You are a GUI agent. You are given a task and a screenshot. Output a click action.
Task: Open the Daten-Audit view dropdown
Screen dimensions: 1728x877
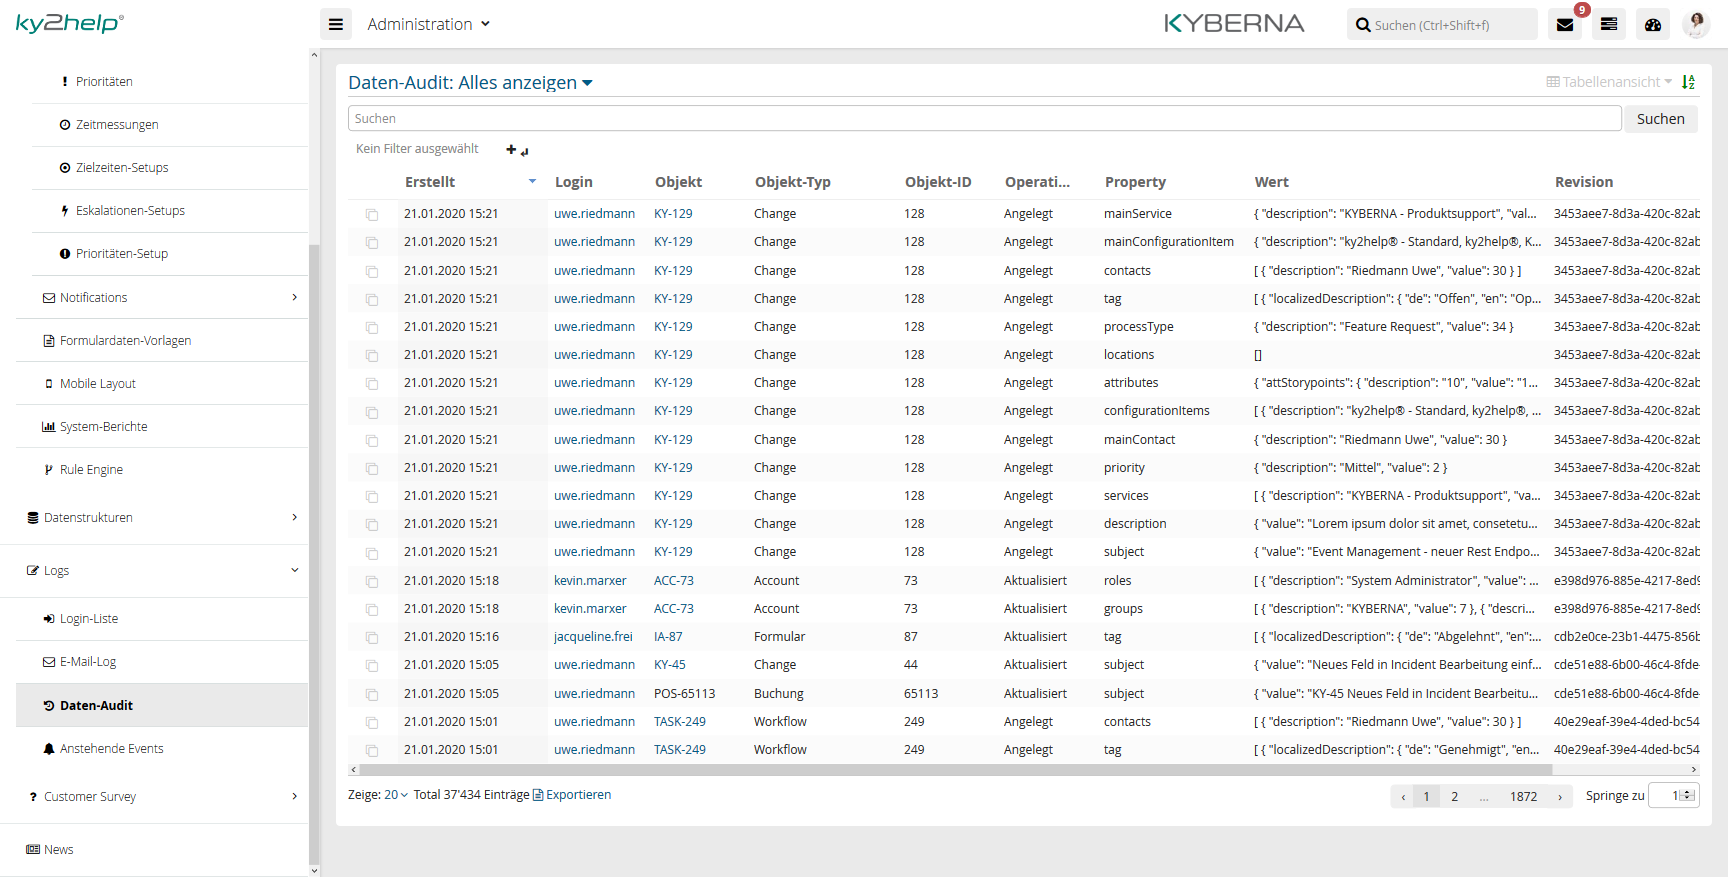click(x=587, y=83)
